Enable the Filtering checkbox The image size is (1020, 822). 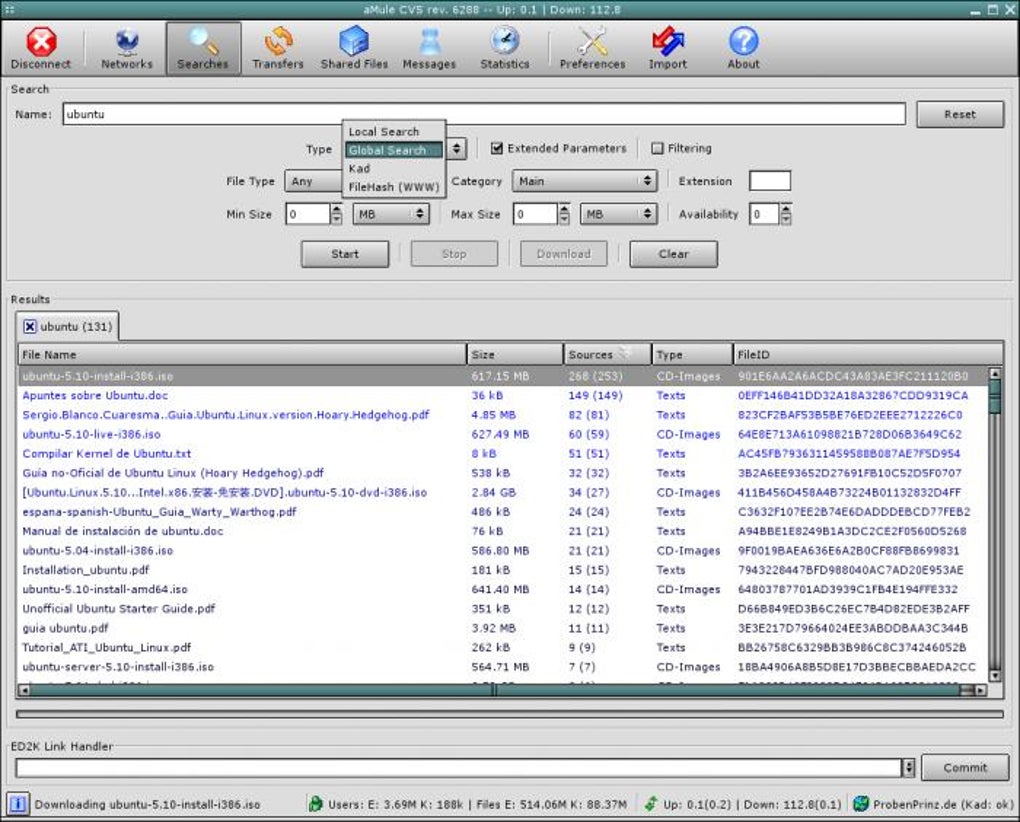[657, 148]
